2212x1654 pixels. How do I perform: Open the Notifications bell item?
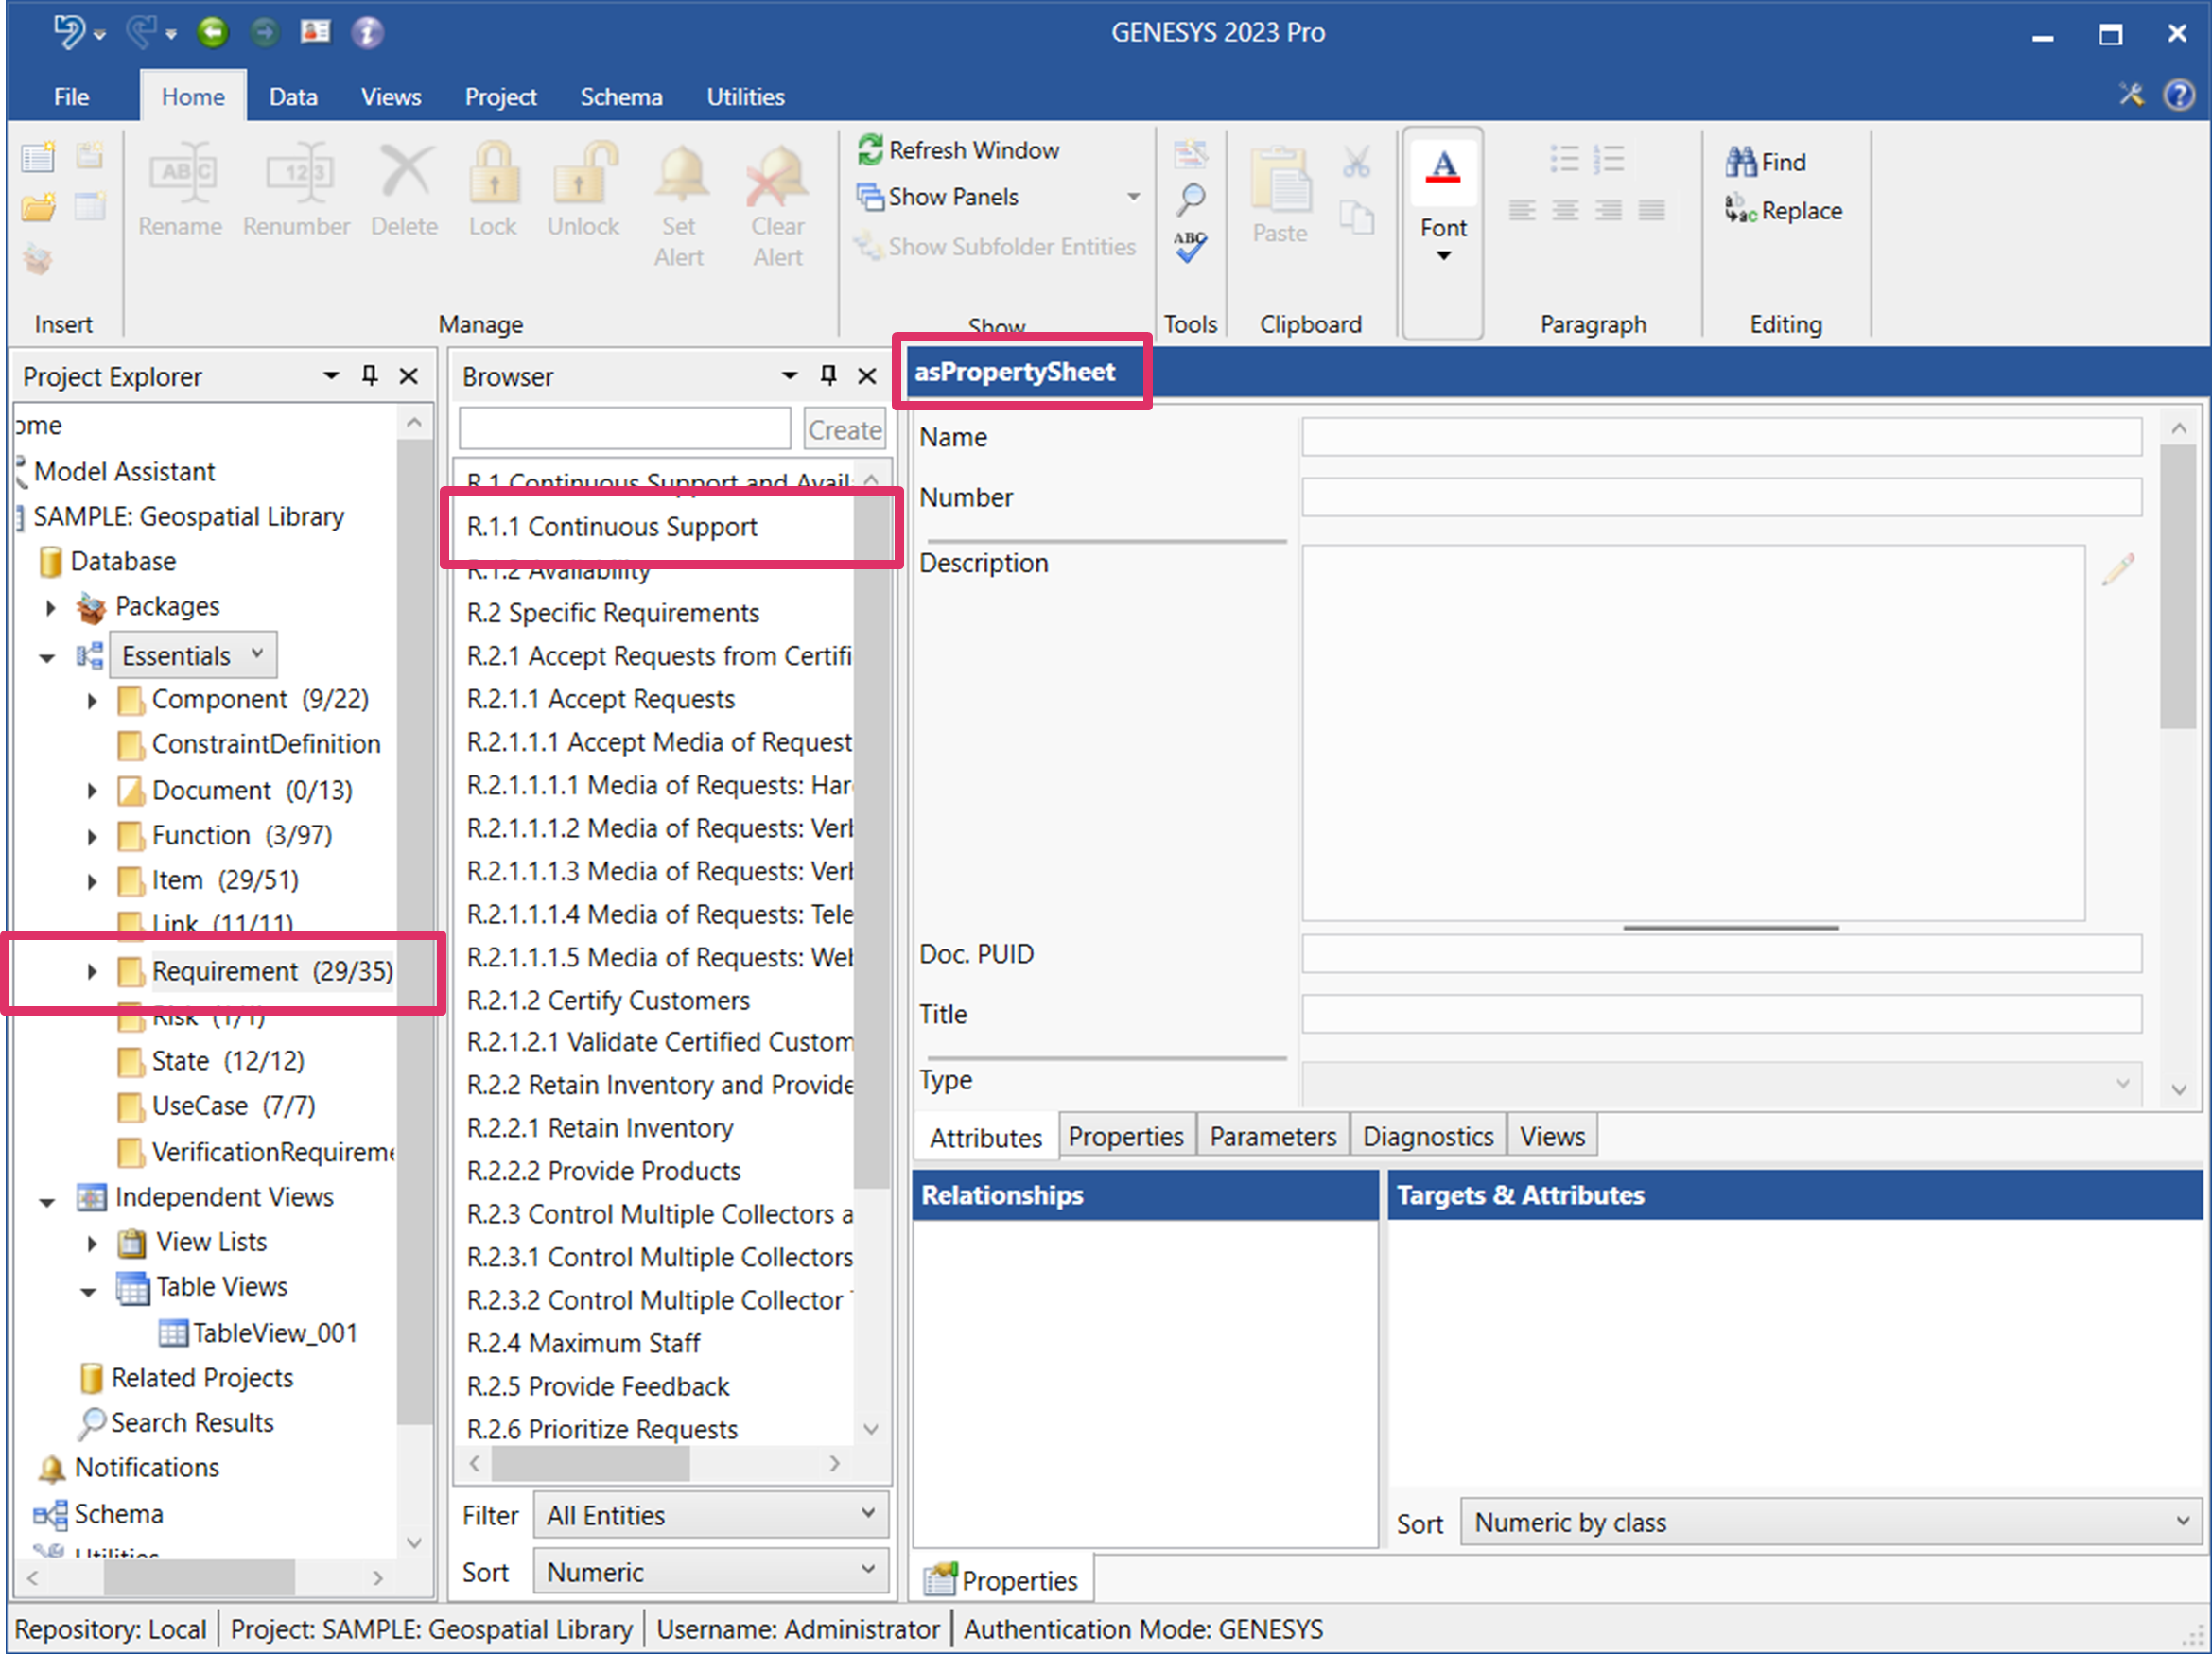(146, 1467)
